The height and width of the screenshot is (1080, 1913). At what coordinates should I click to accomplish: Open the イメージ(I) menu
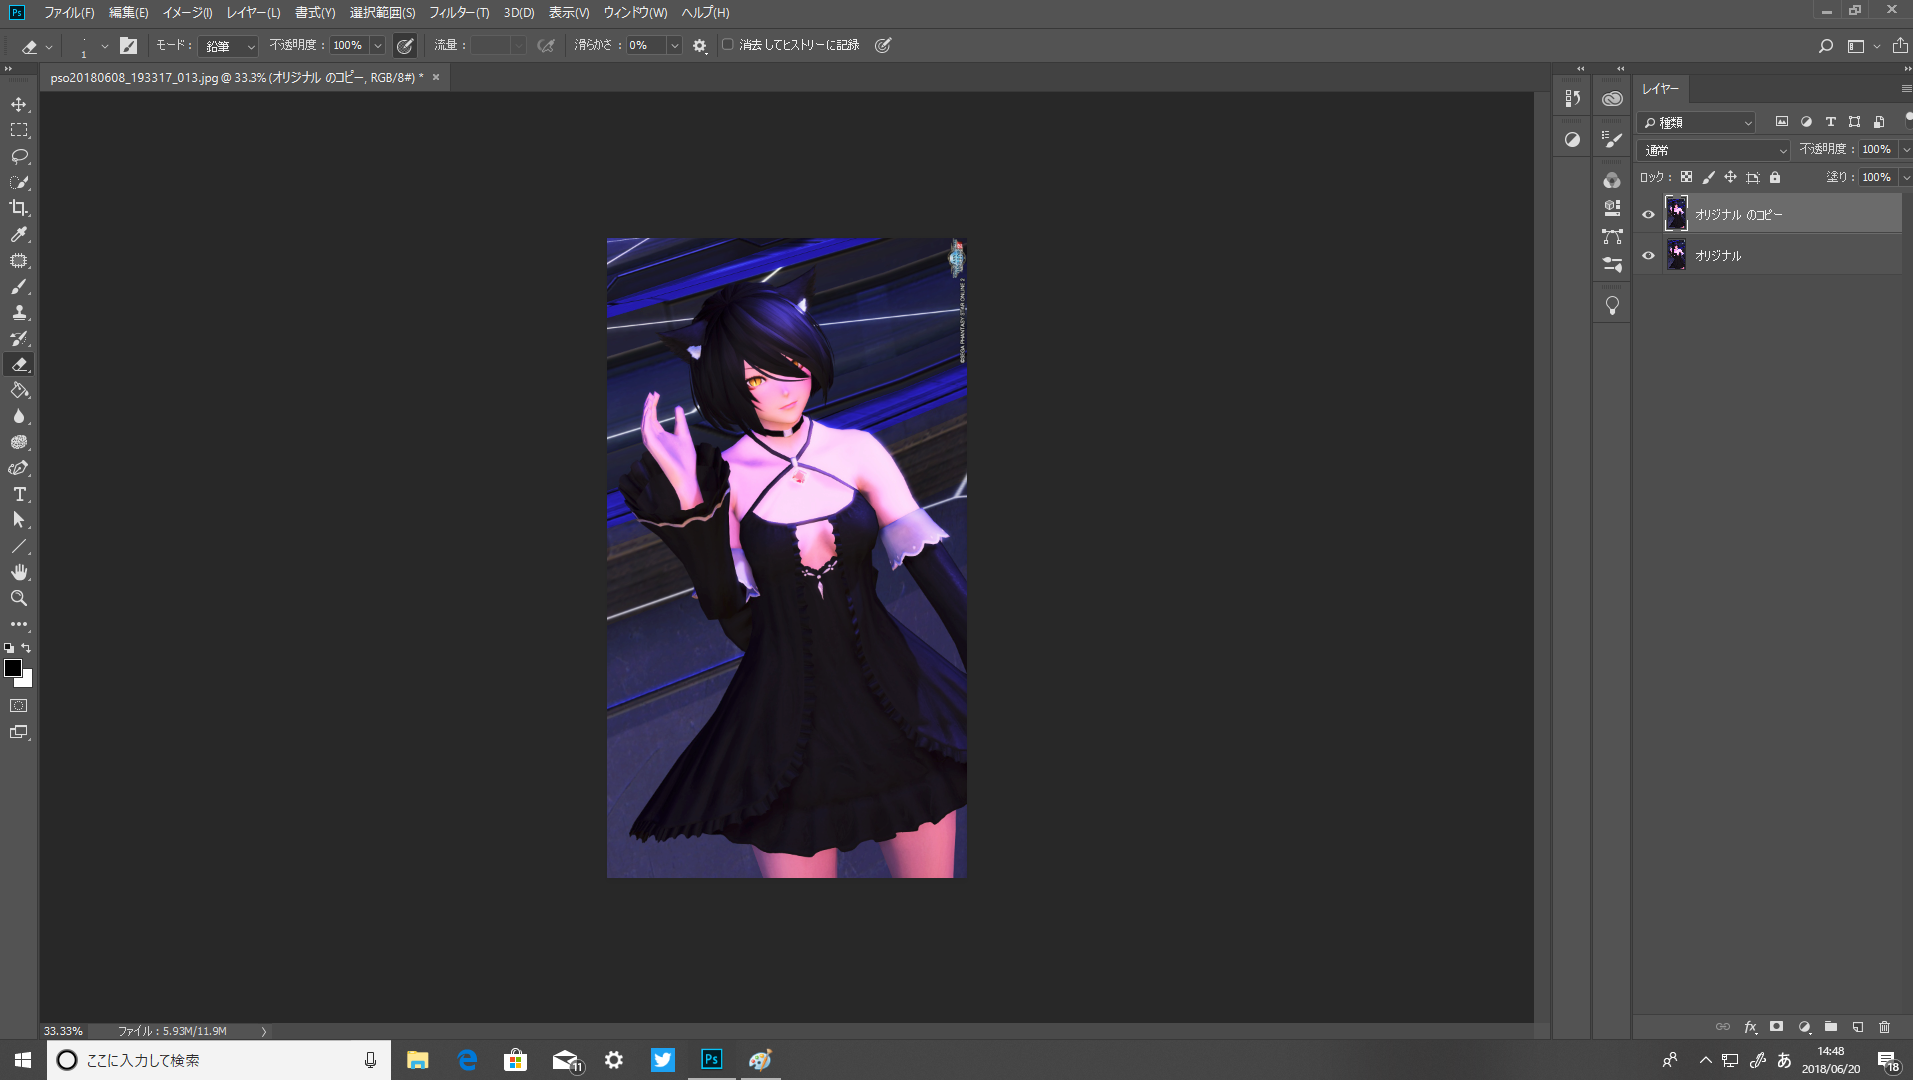[187, 13]
